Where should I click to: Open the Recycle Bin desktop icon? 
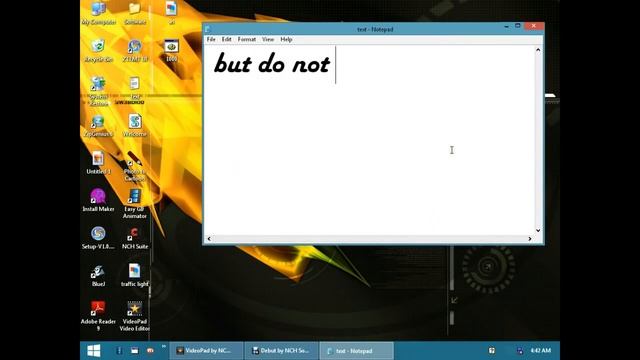pos(98,50)
